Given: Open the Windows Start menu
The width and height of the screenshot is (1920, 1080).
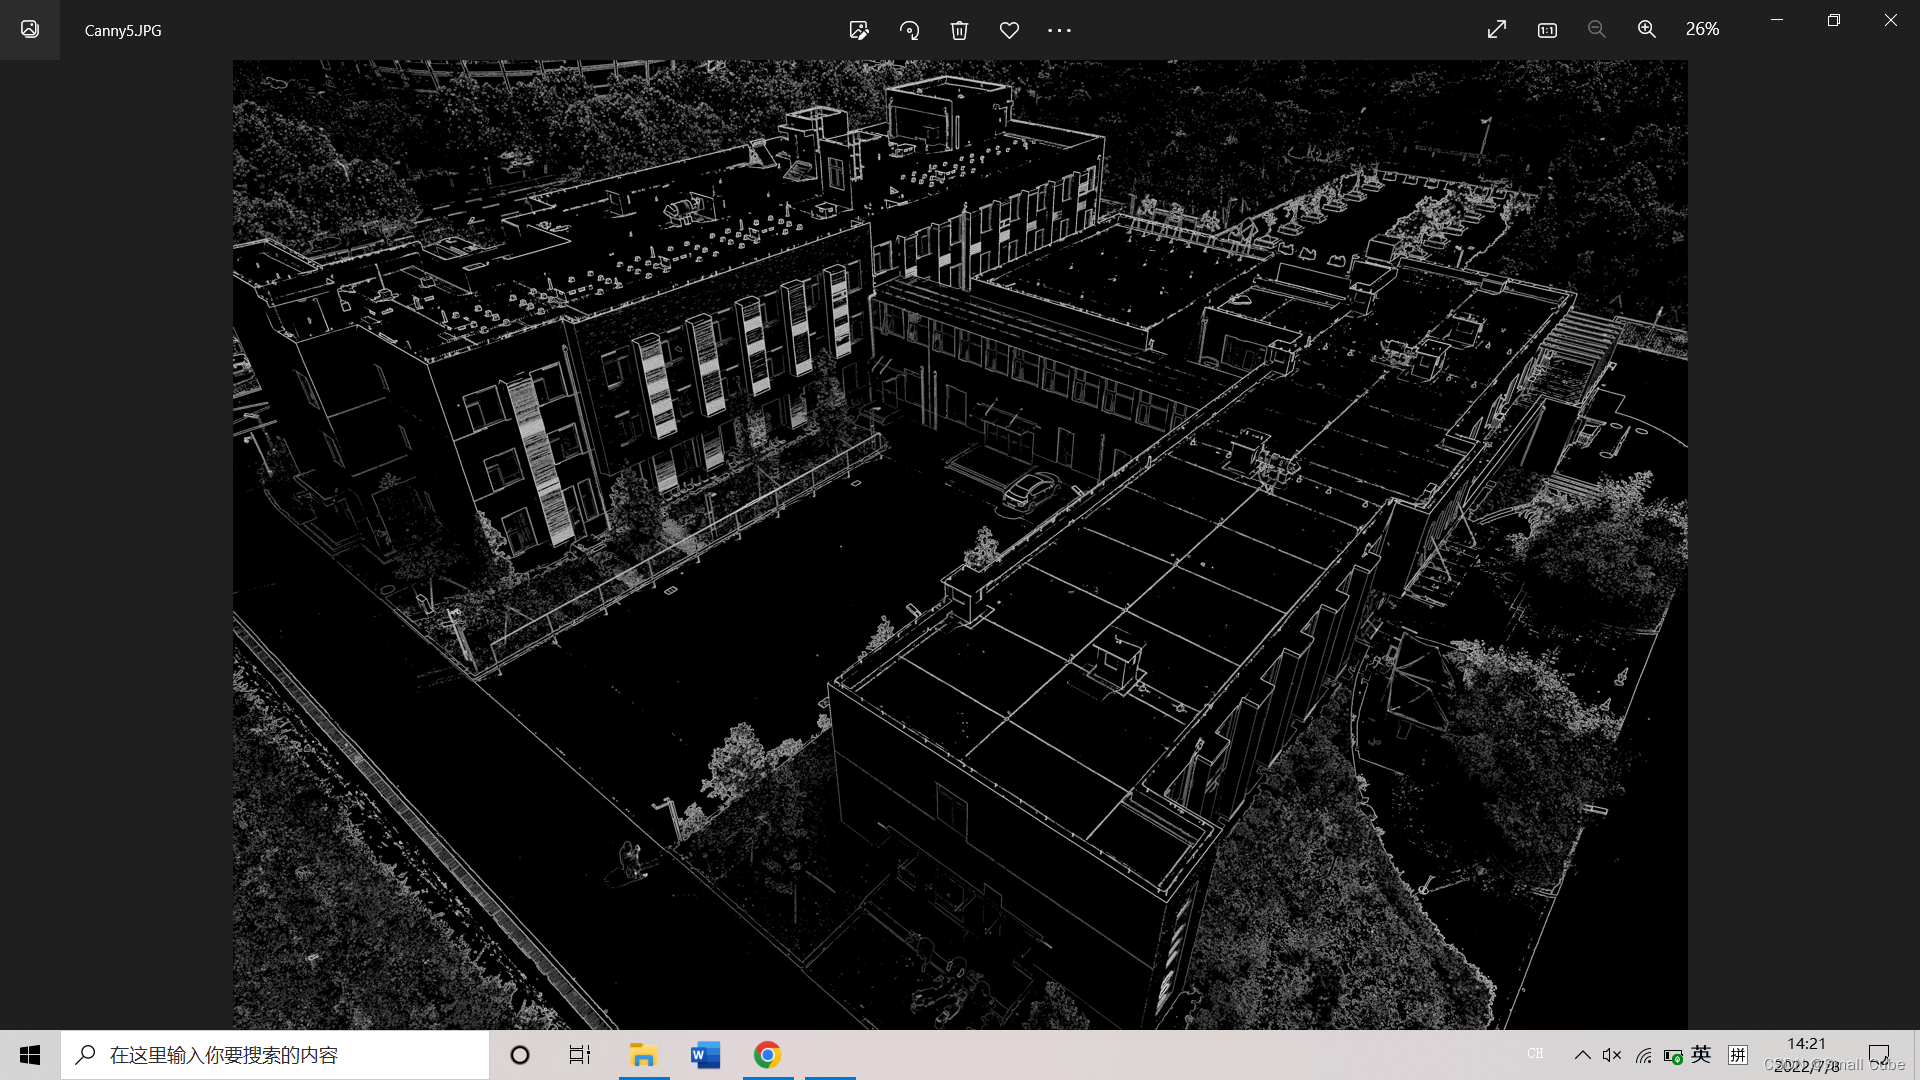Looking at the screenshot, I should click(30, 1055).
